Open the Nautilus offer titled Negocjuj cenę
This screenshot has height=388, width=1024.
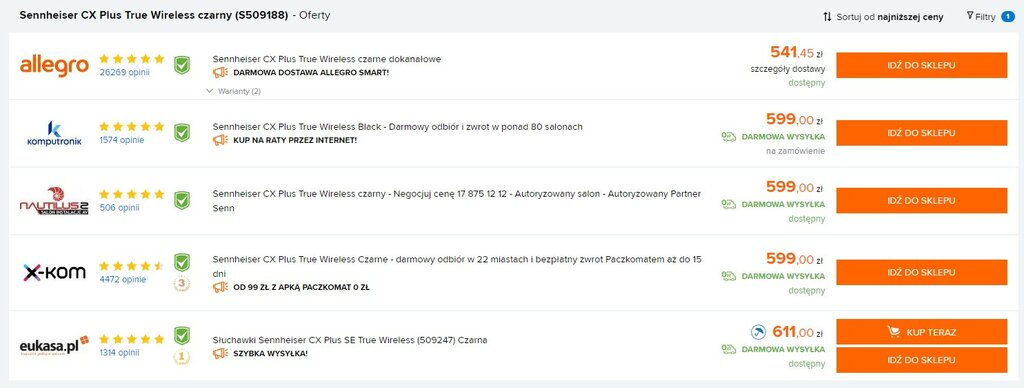(457, 201)
